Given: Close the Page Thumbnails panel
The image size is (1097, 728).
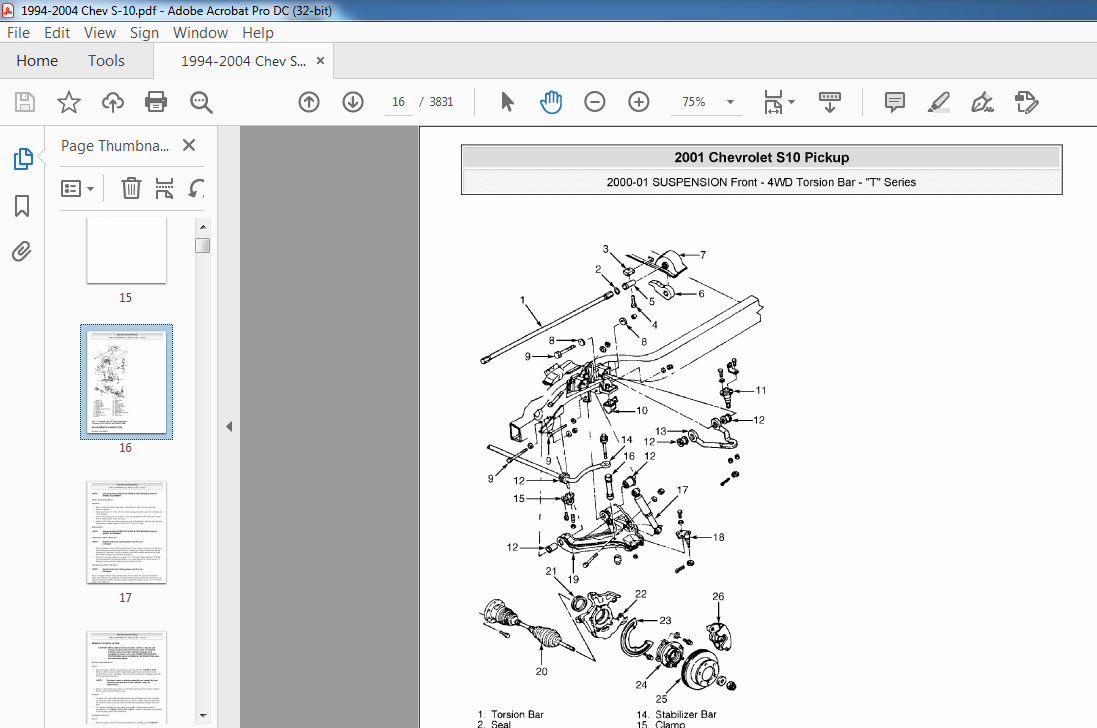Looking at the screenshot, I should 189,145.
